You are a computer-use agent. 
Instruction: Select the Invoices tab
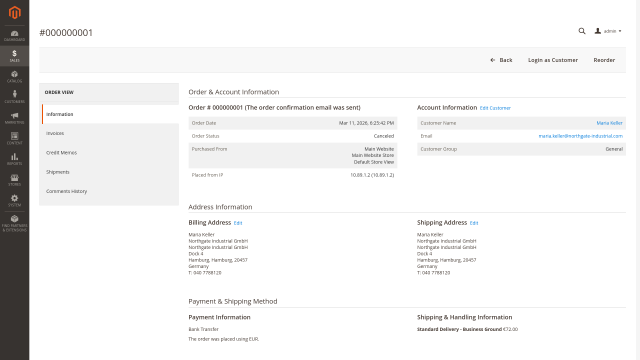click(x=109, y=133)
